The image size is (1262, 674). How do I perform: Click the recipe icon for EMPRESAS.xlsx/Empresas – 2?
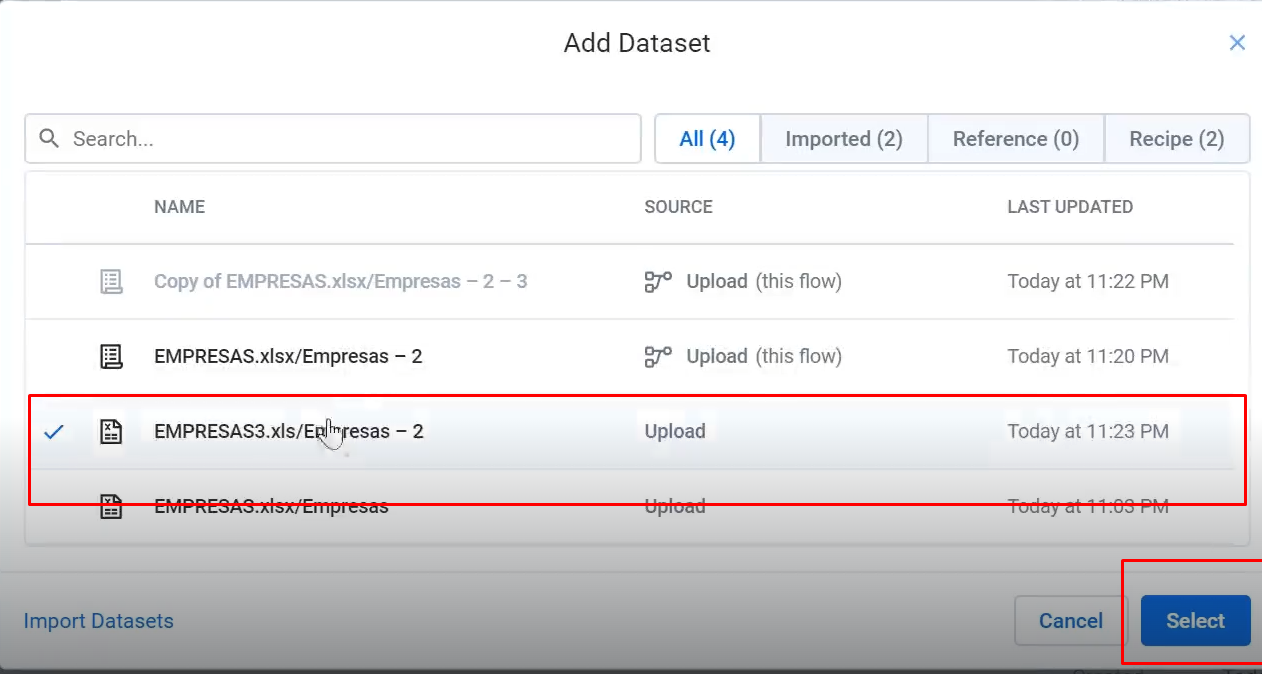click(110, 356)
